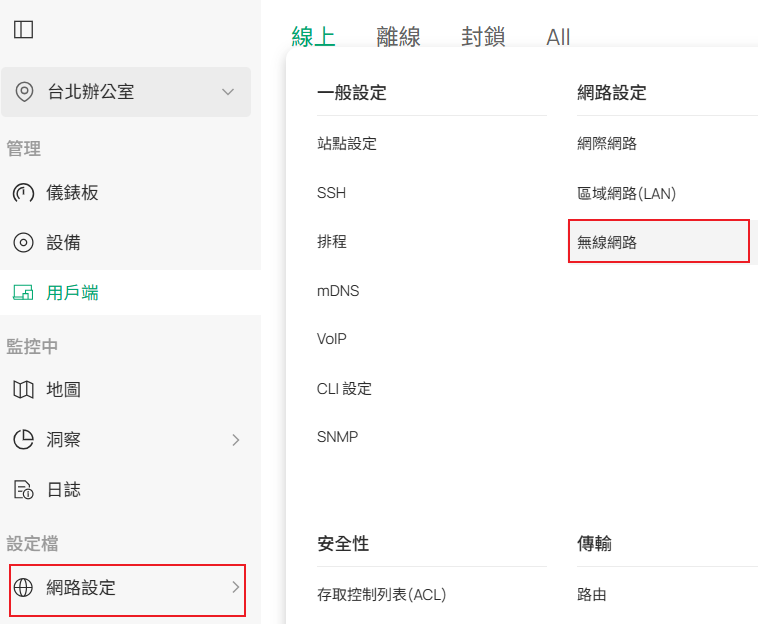Expand the 網路設定 submenu arrow
Viewport: 758px width, 624px height.
[235, 588]
